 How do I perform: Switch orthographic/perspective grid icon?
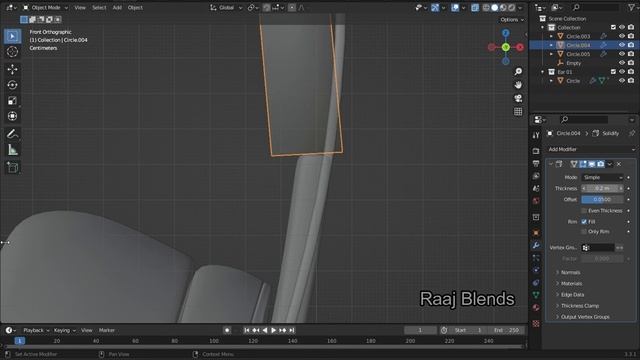[x=518, y=112]
